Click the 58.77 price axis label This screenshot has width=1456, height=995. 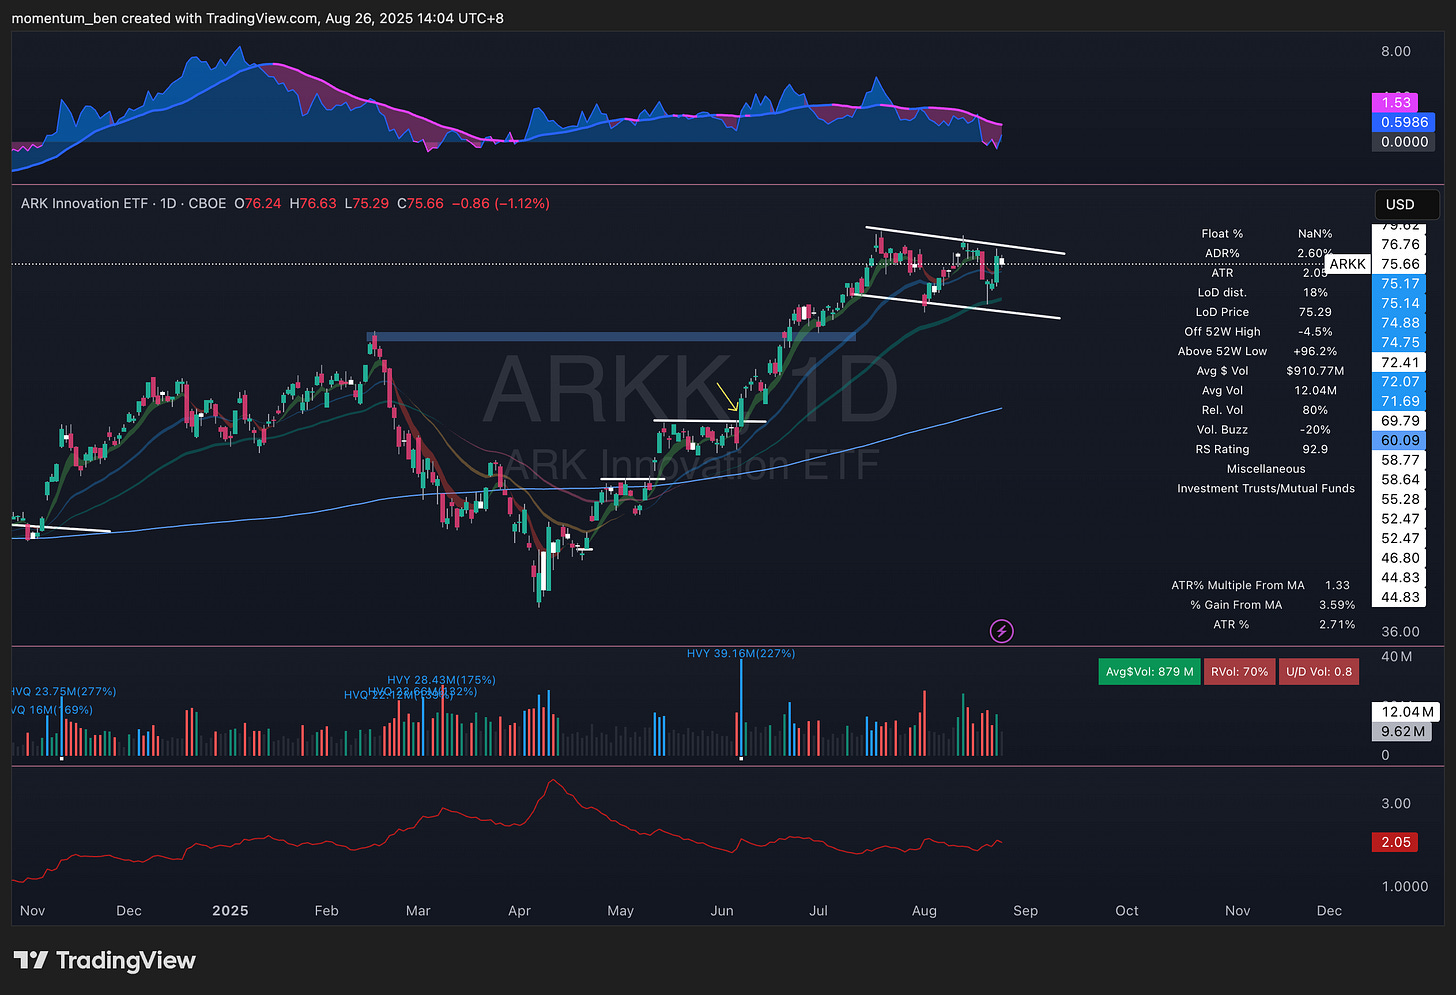pos(1400,460)
